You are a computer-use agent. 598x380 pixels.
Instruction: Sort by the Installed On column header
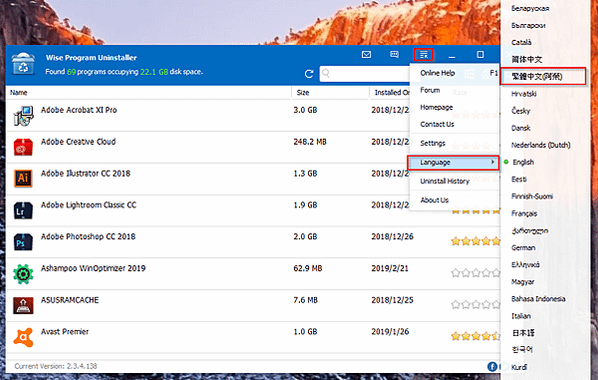[x=392, y=93]
